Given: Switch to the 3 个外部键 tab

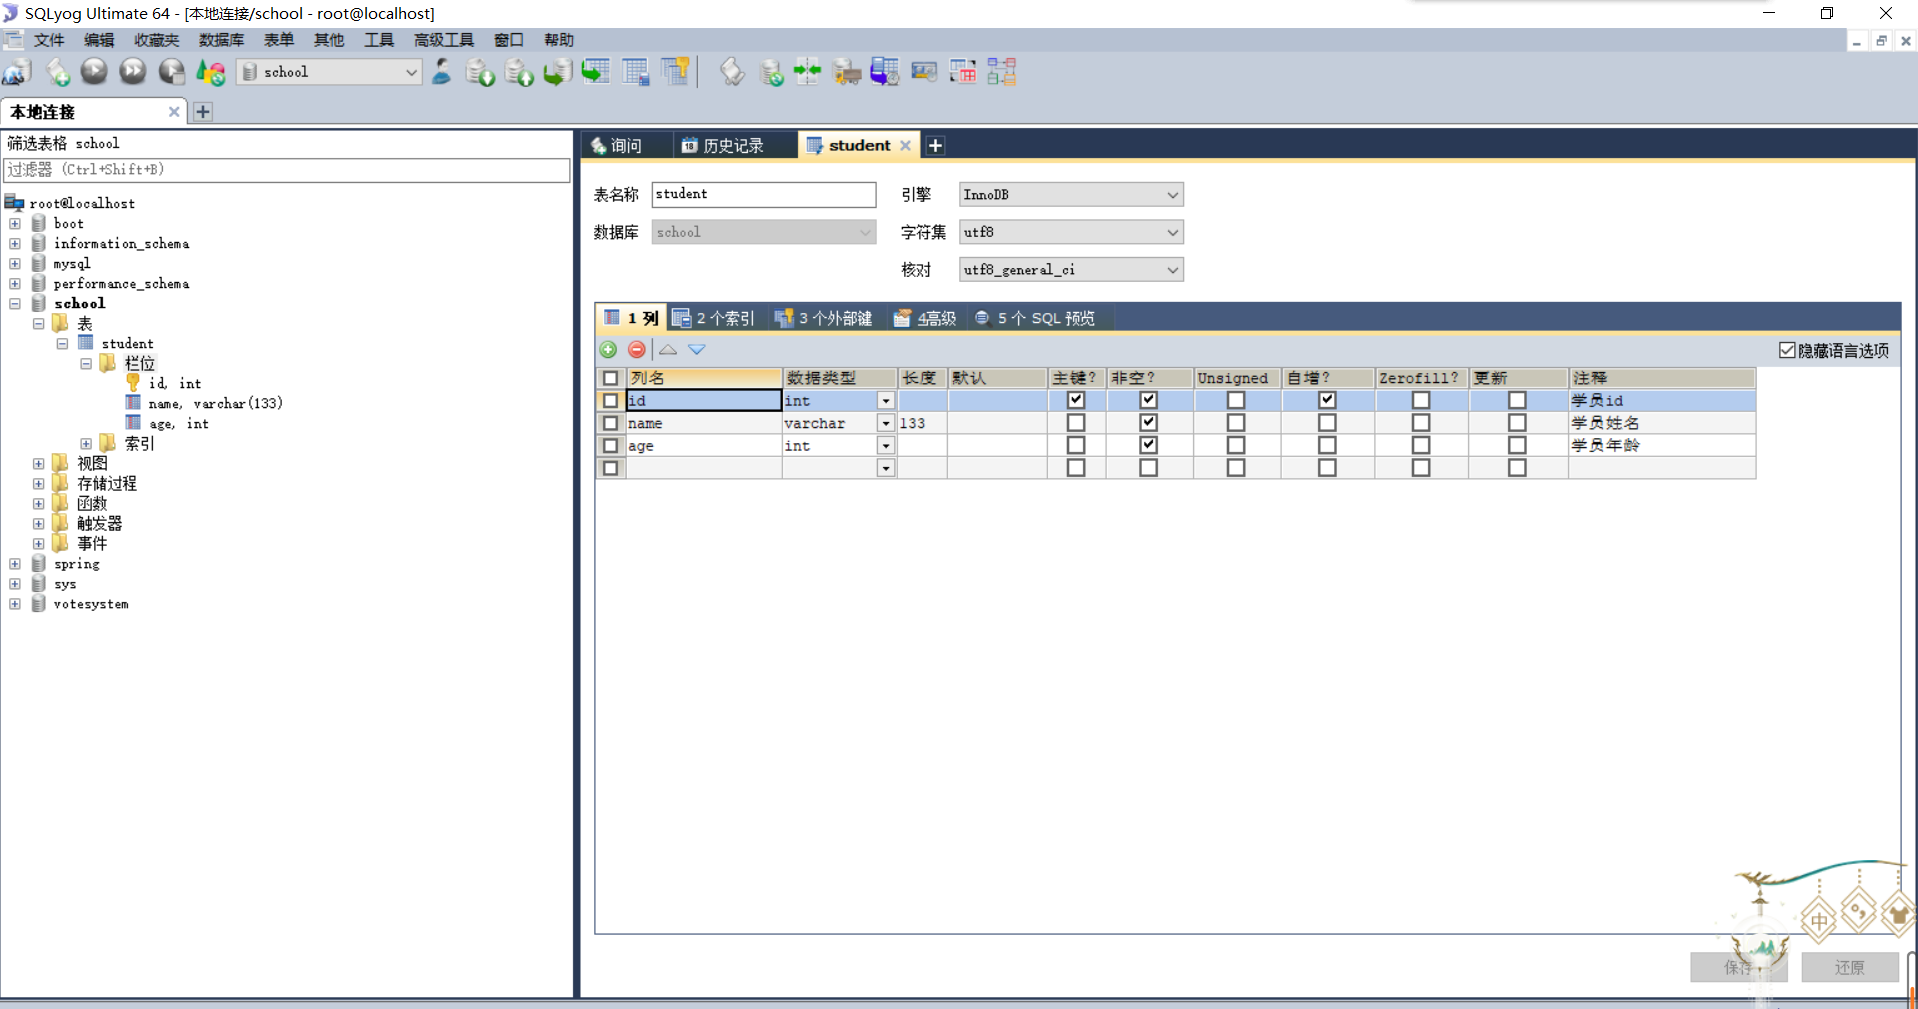Looking at the screenshot, I should coord(824,318).
